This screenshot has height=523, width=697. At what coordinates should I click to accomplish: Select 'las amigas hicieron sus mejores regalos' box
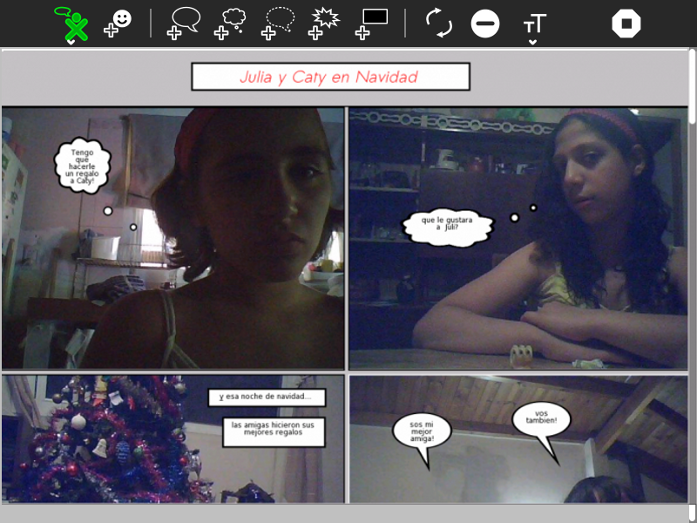[x=272, y=431]
